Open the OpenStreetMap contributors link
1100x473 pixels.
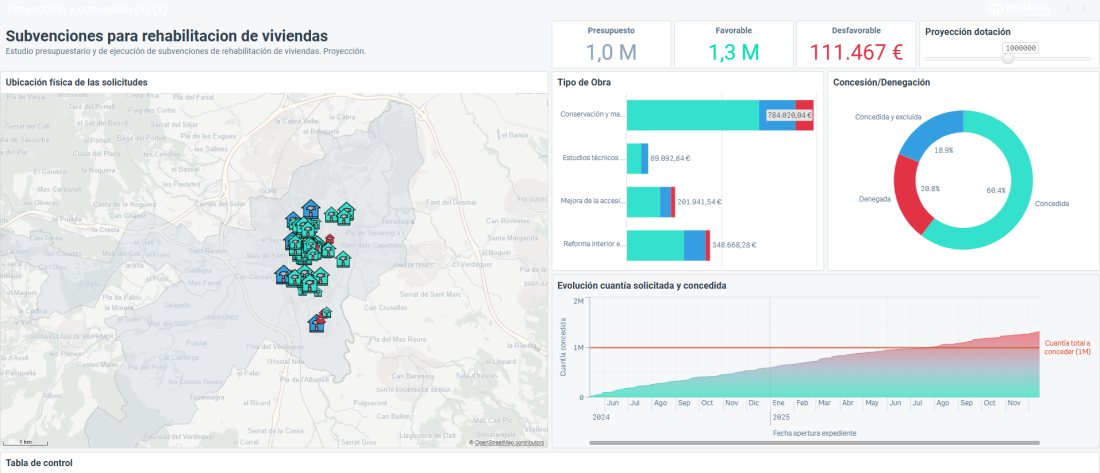pyautogui.click(x=509, y=443)
